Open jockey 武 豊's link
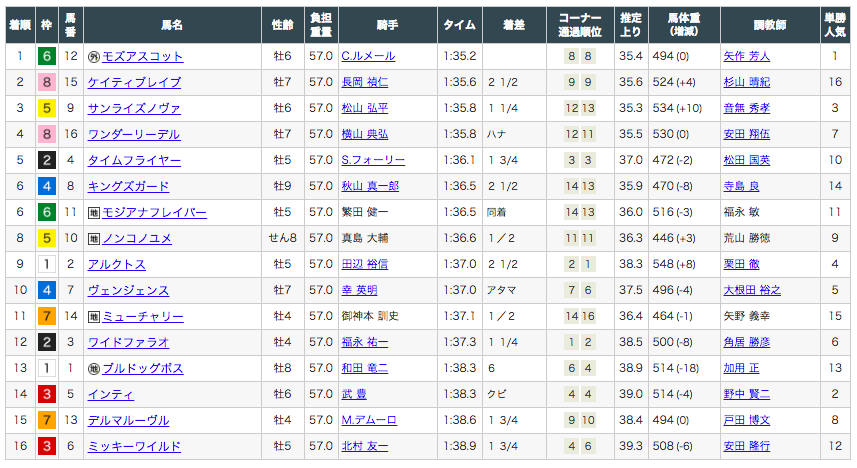857x468 pixels. 354,394
